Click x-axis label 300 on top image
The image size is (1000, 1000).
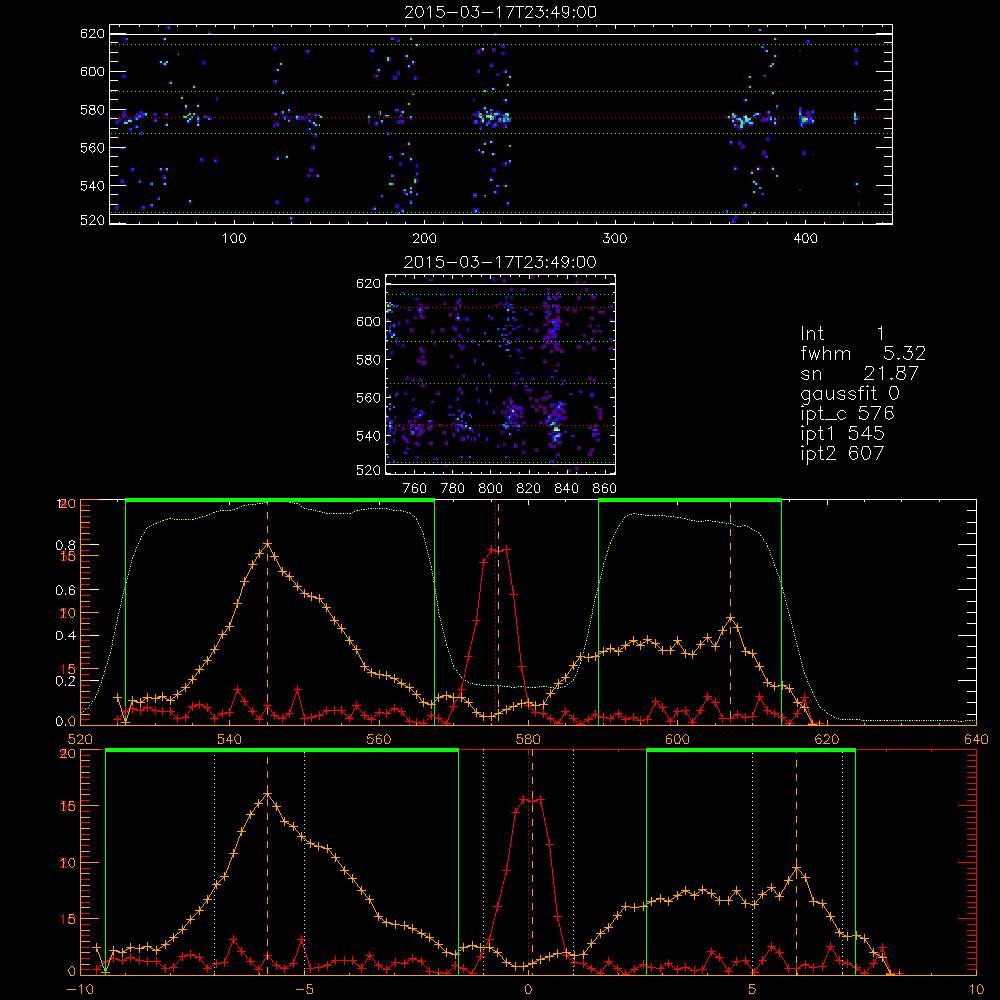click(x=615, y=239)
